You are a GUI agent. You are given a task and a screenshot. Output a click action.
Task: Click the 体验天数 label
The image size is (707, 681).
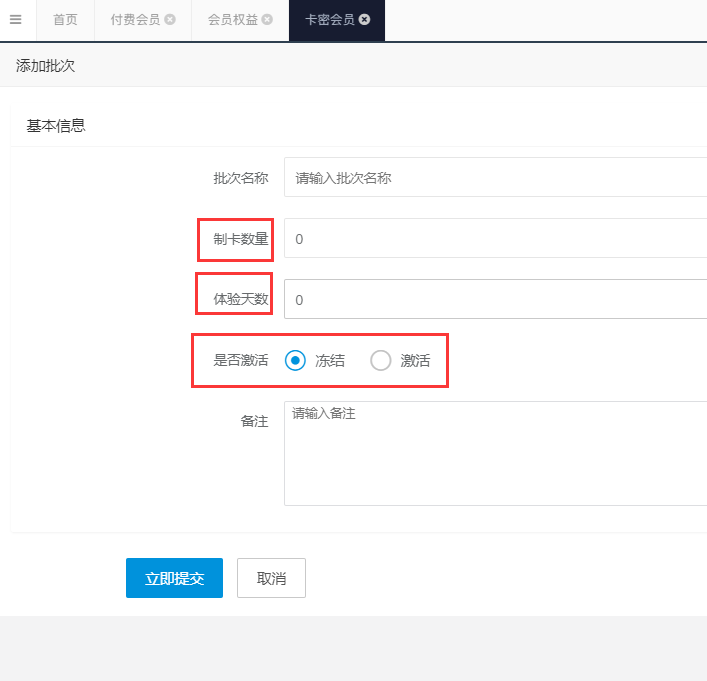pyautogui.click(x=241, y=299)
